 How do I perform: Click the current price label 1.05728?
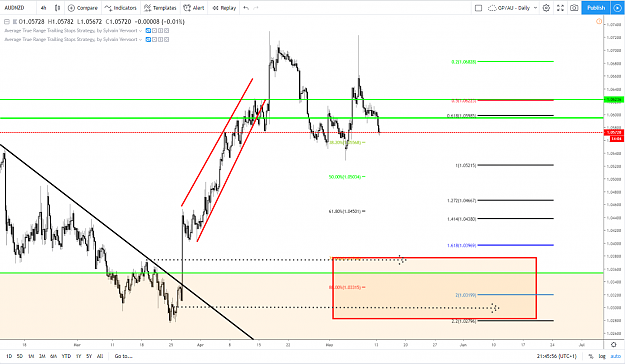614,132
